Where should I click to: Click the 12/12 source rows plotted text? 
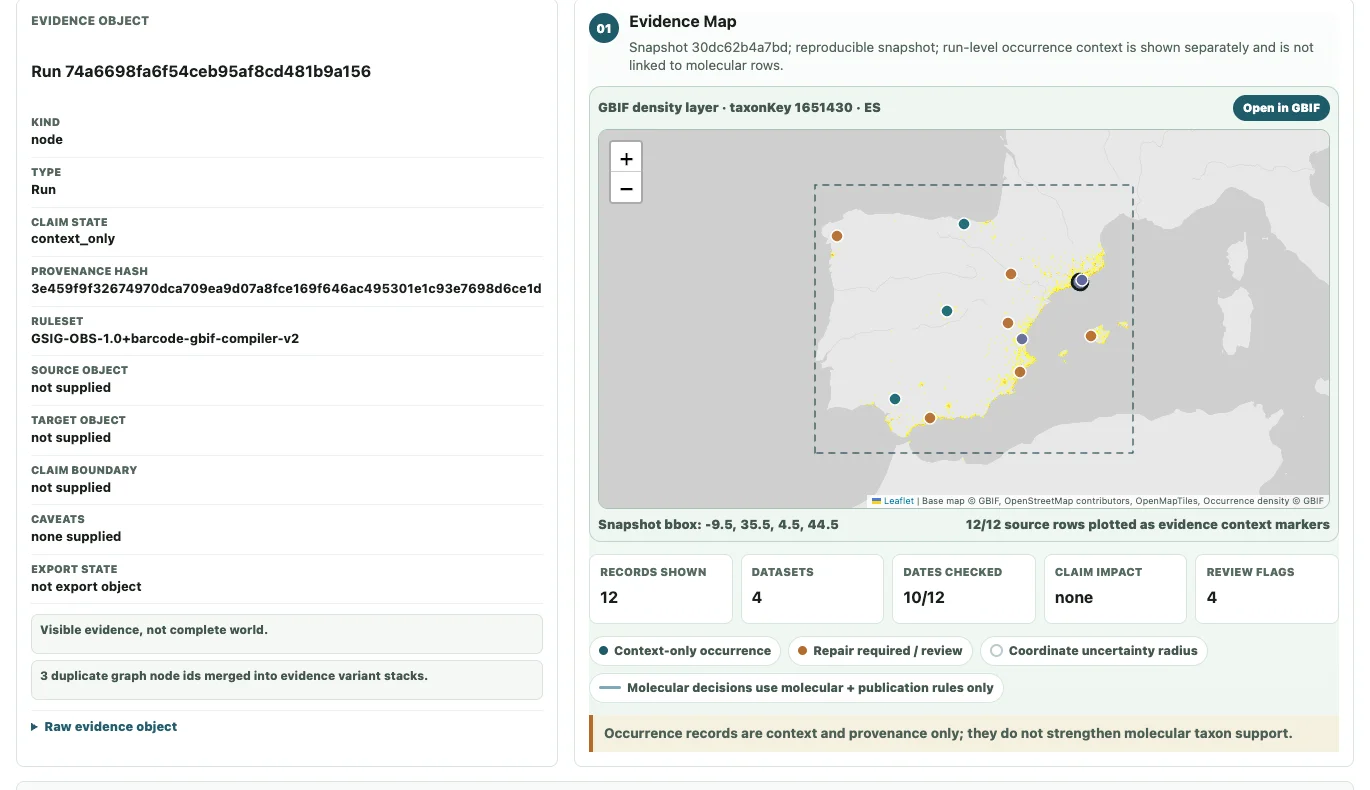click(1148, 525)
